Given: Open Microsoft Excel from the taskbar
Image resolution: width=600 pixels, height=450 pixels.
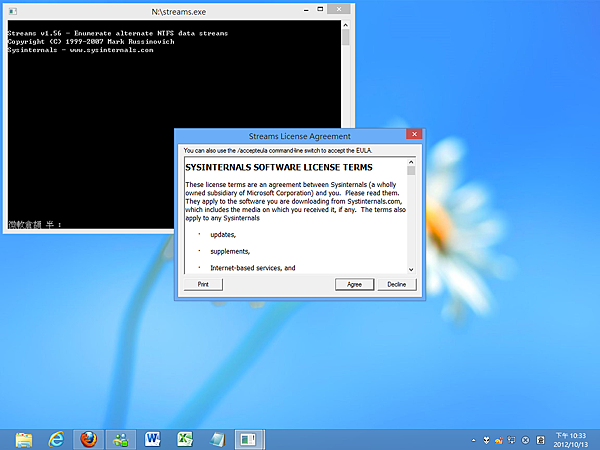Looking at the screenshot, I should pos(185,439).
